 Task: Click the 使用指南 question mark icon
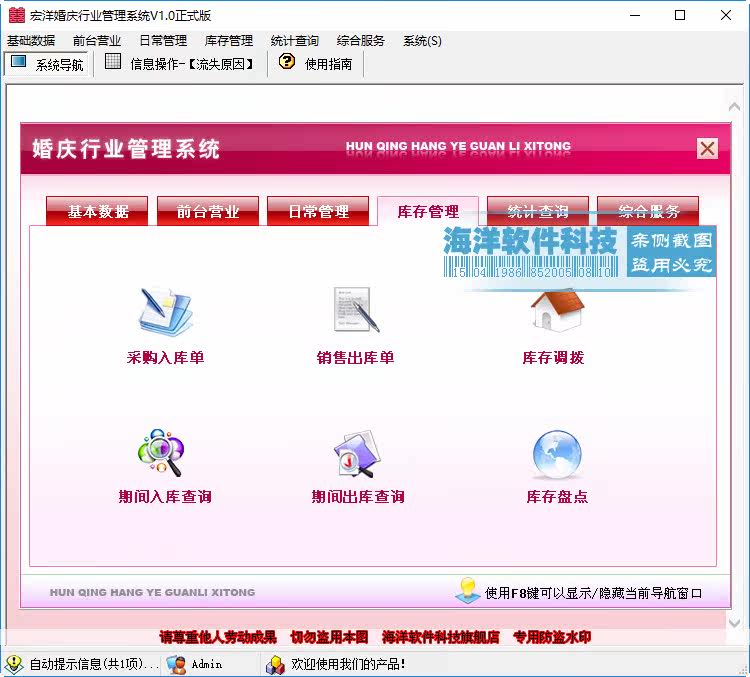pos(287,61)
